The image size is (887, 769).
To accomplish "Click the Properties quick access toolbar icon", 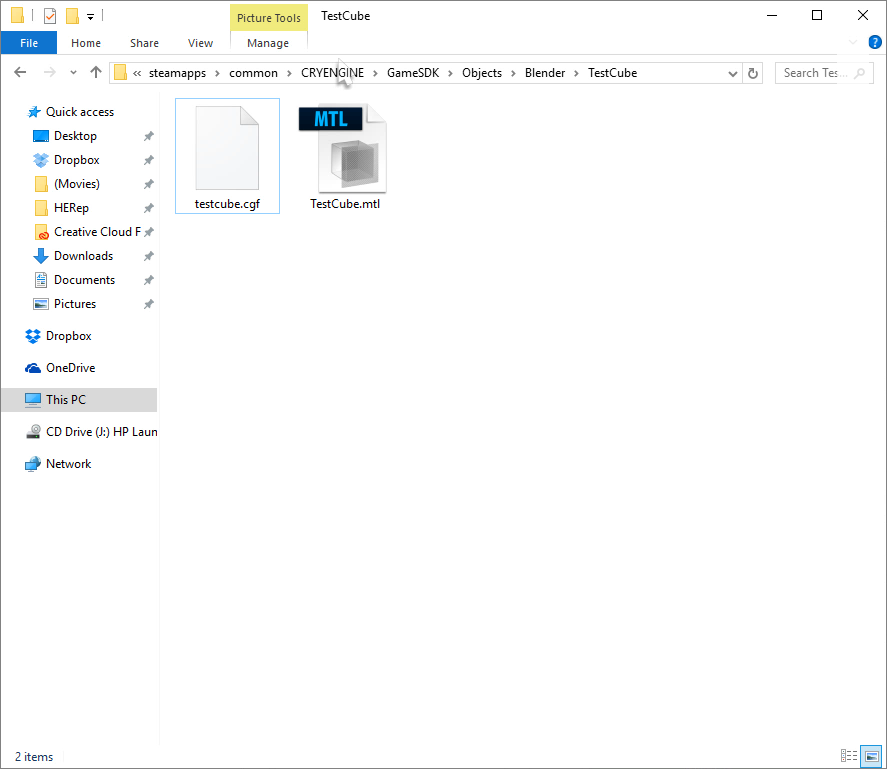I will tap(50, 16).
